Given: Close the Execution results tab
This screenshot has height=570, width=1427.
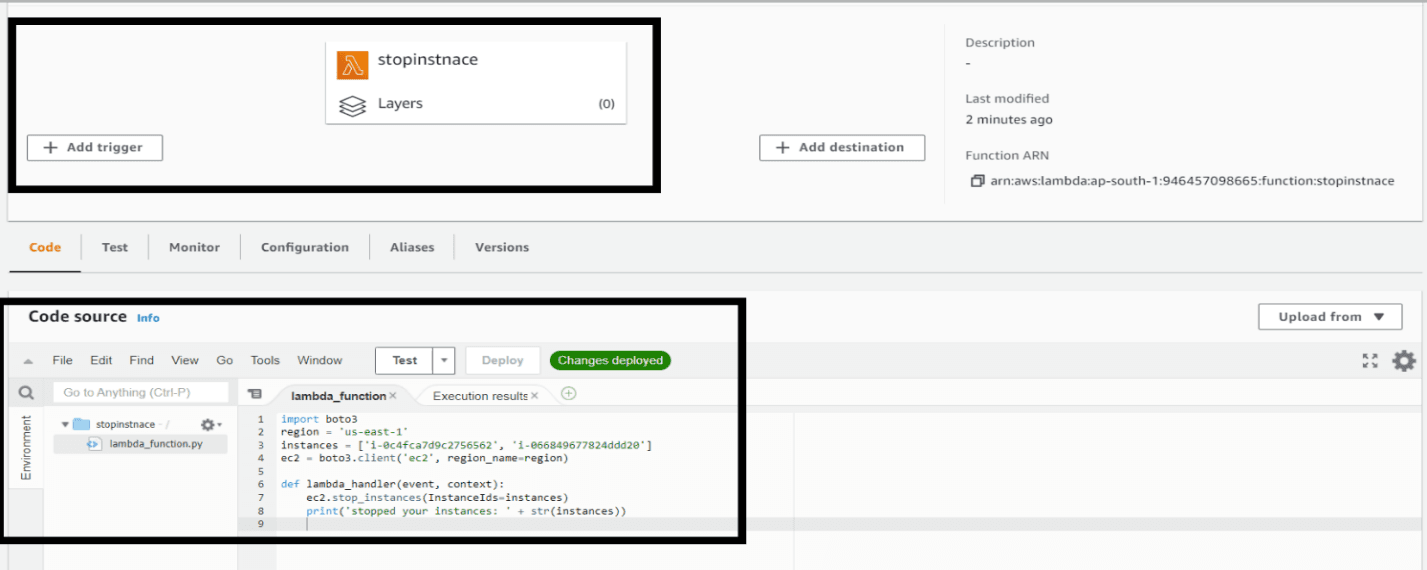Looking at the screenshot, I should [x=534, y=396].
